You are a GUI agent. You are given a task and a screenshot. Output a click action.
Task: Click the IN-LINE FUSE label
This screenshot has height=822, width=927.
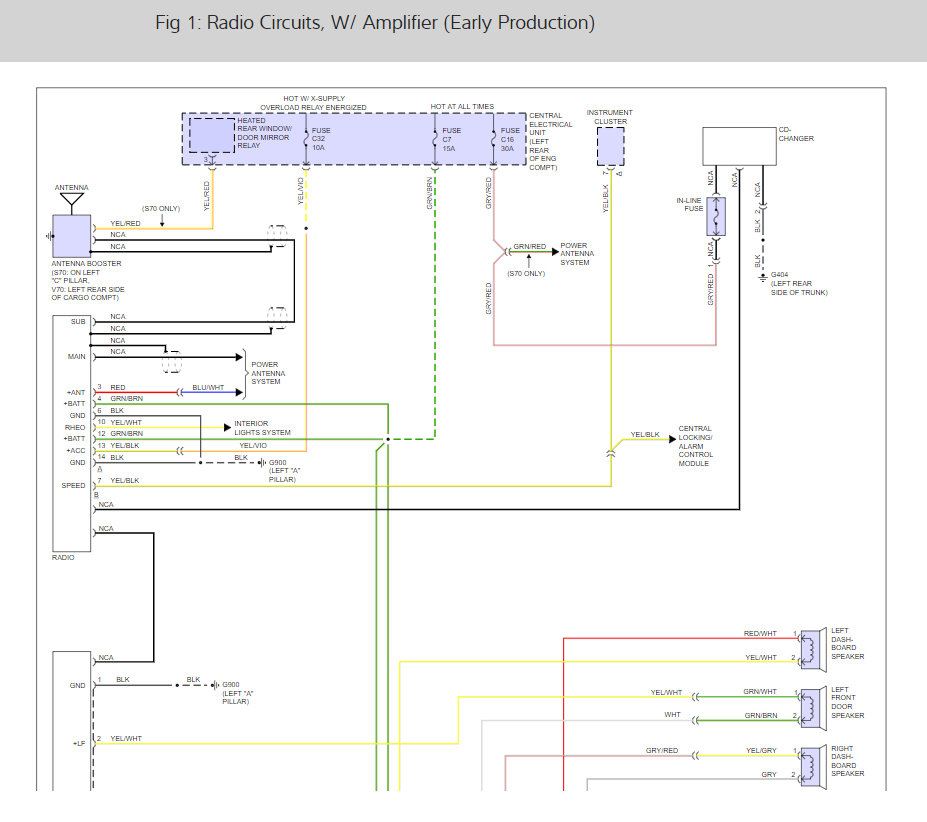point(690,205)
